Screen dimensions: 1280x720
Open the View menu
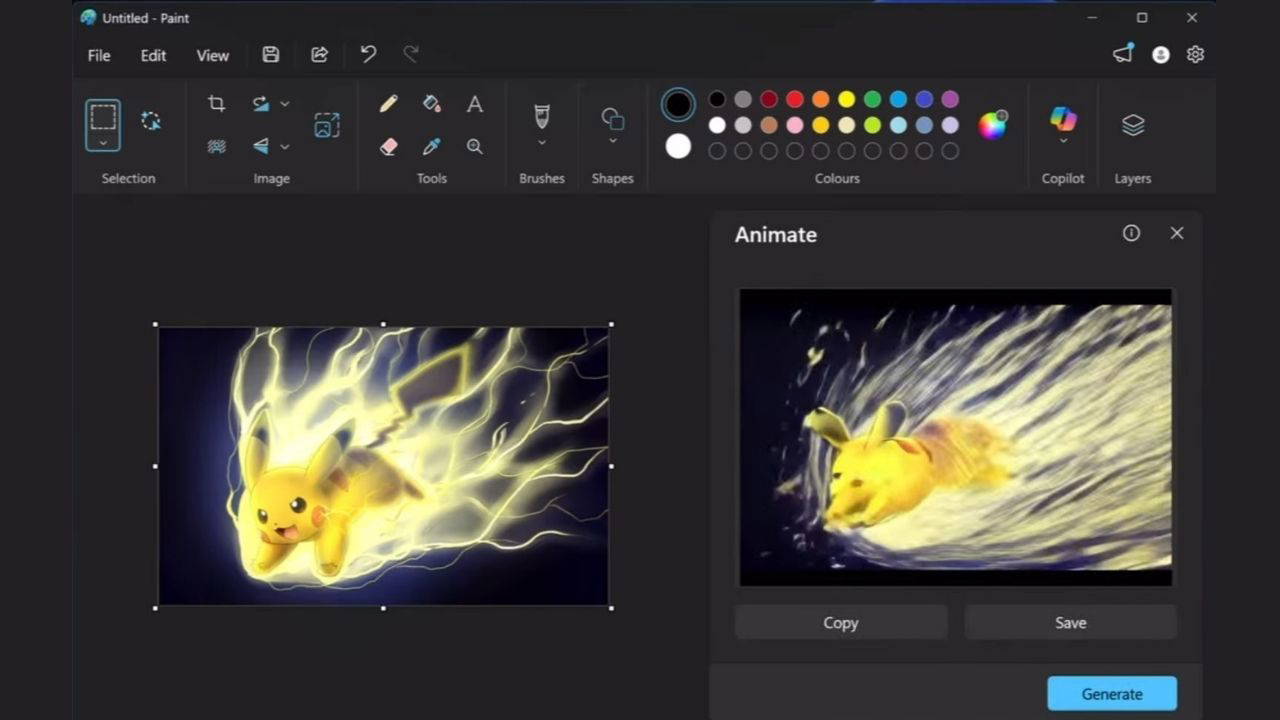coord(212,56)
